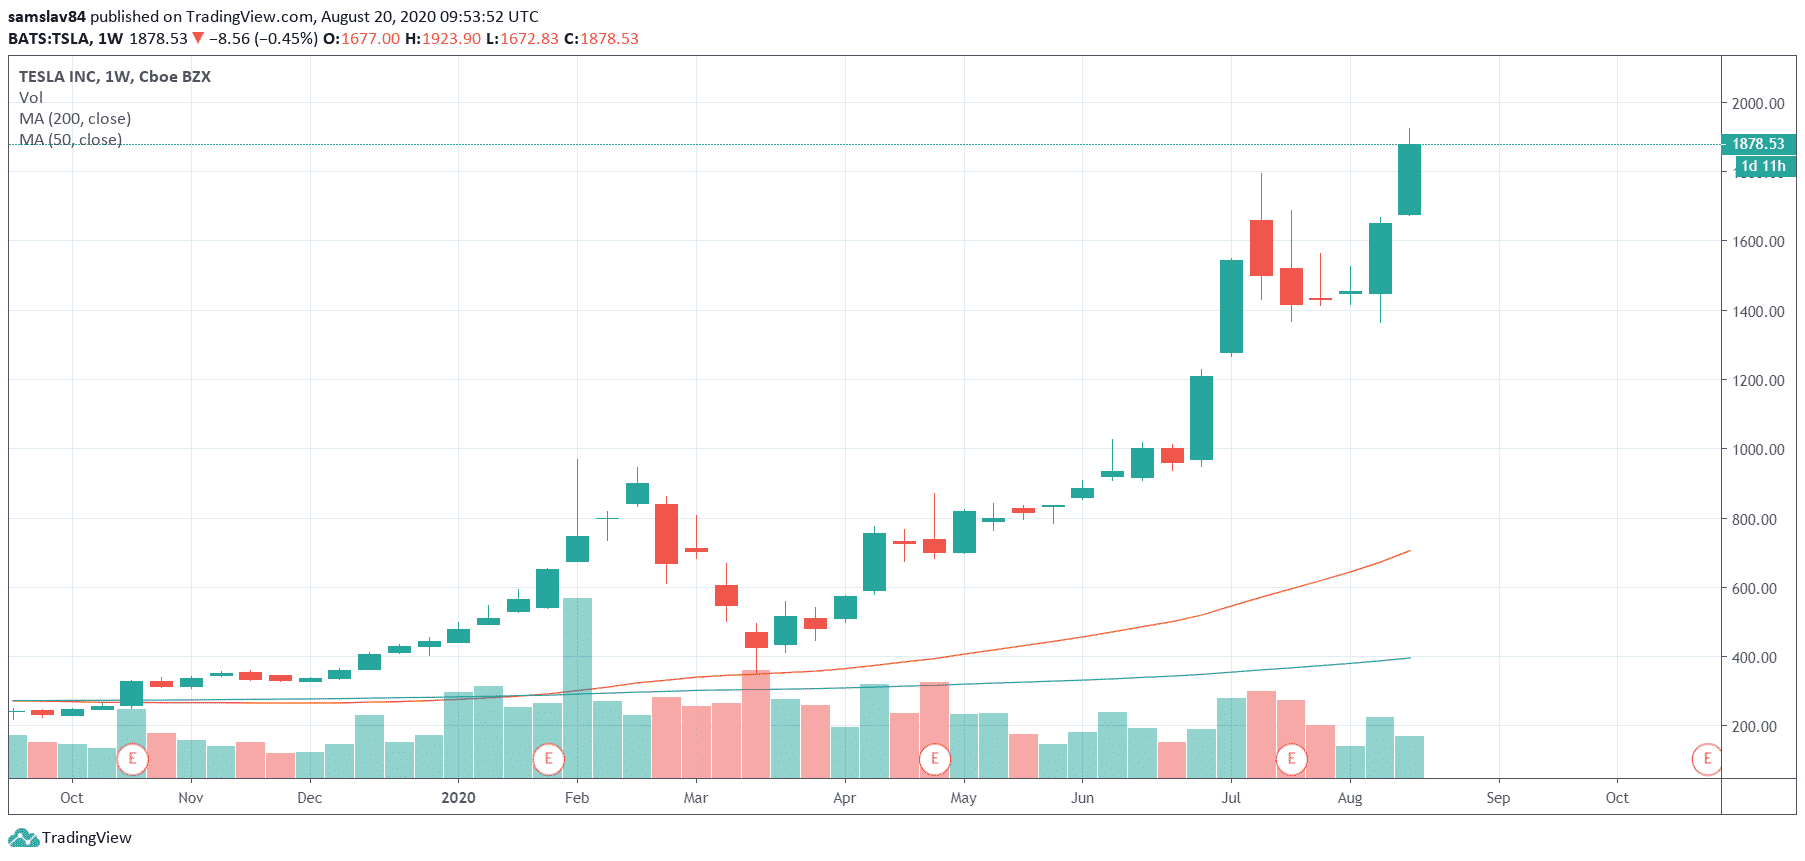
Task: Click the TradingView cloud logo icon
Action: pos(23,838)
